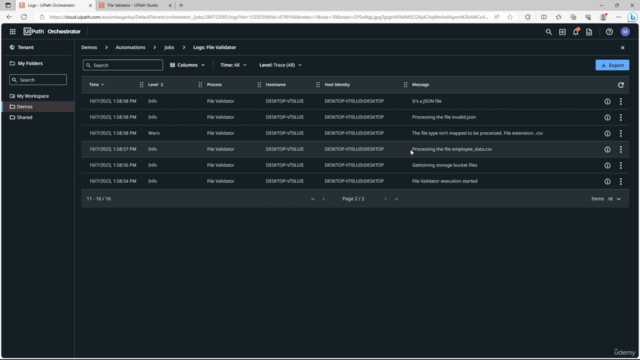
Task: Sort logs by the Level column
Action: (x=156, y=84)
